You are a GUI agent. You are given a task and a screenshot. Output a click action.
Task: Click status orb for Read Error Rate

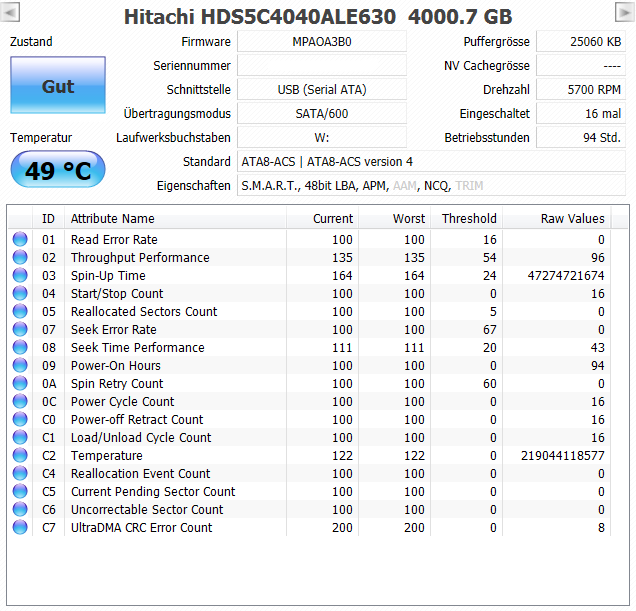click(20, 239)
